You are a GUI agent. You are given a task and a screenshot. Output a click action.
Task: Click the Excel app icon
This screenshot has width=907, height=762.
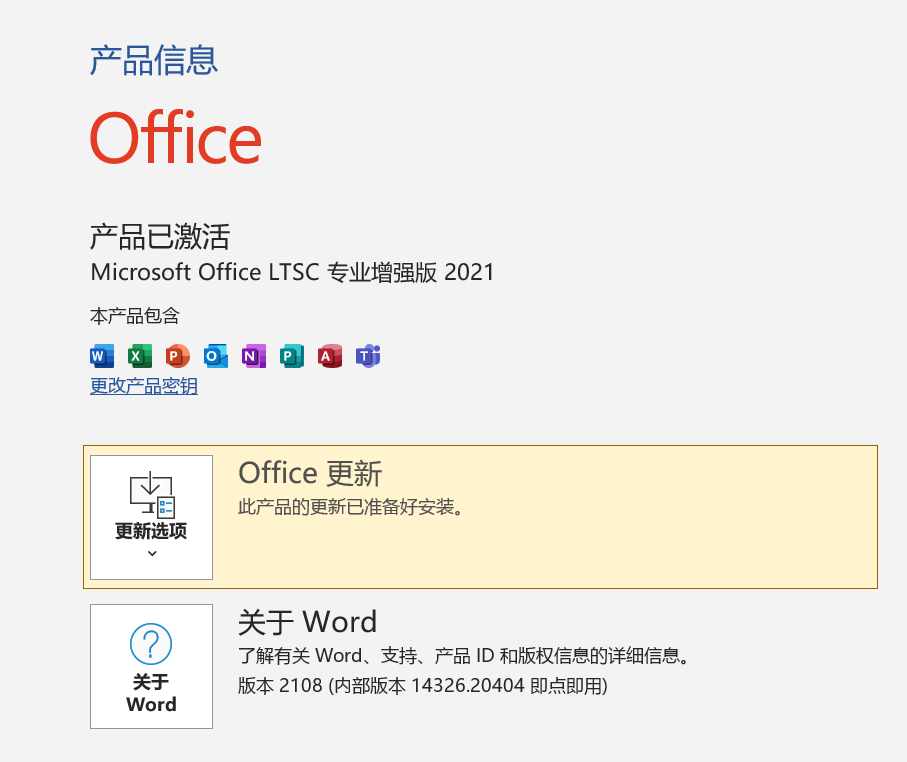point(140,356)
